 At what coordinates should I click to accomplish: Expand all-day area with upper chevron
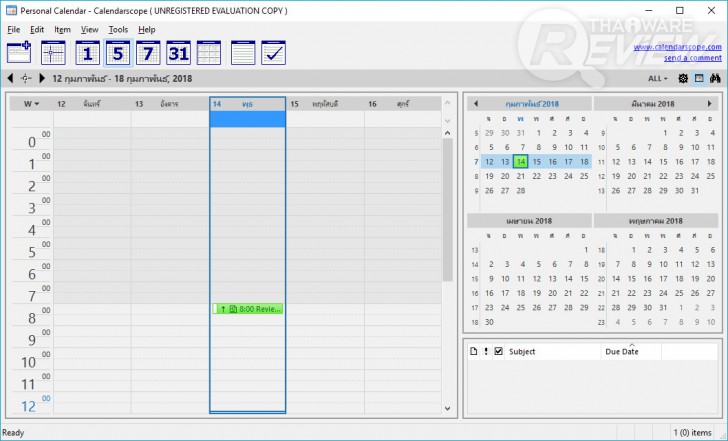pos(448,103)
